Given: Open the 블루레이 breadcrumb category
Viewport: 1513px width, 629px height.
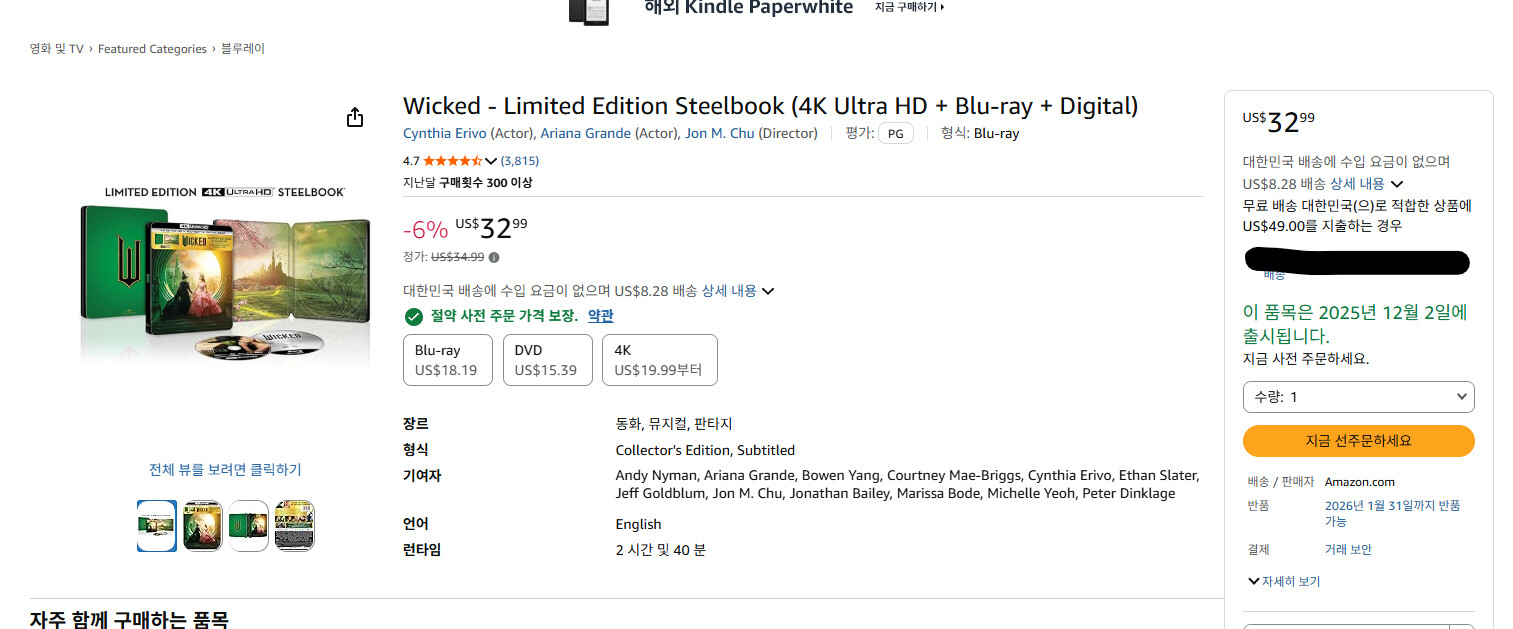Looking at the screenshot, I should (x=243, y=49).
